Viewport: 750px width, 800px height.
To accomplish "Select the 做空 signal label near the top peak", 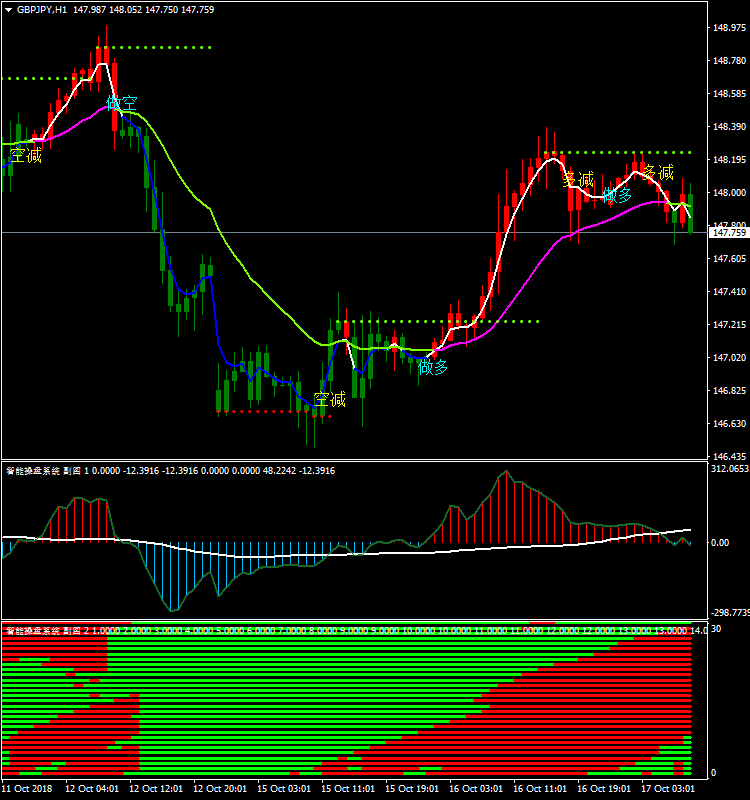I will [x=122, y=103].
